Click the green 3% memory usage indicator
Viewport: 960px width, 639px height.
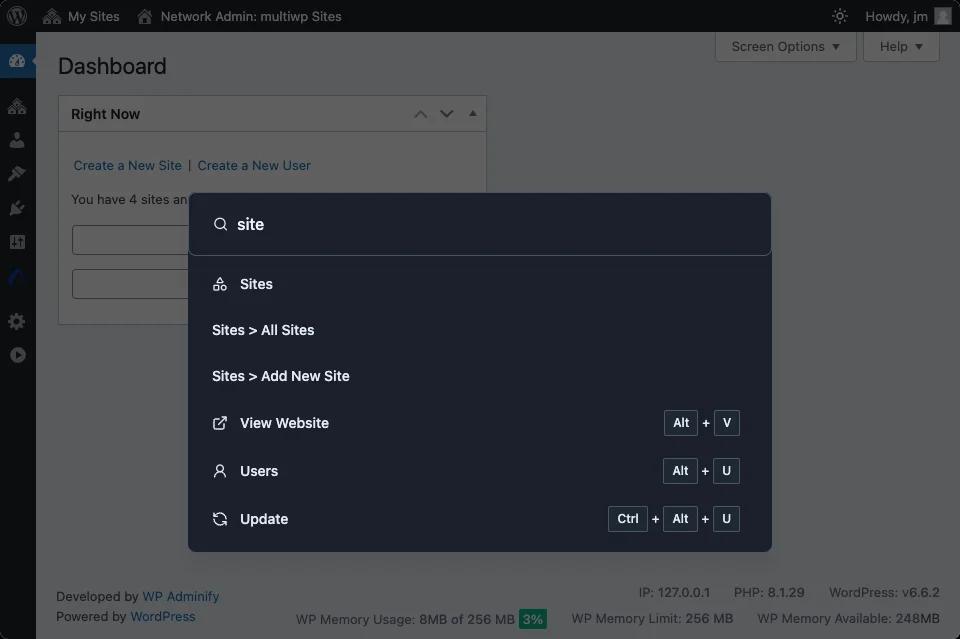pyautogui.click(x=532, y=619)
